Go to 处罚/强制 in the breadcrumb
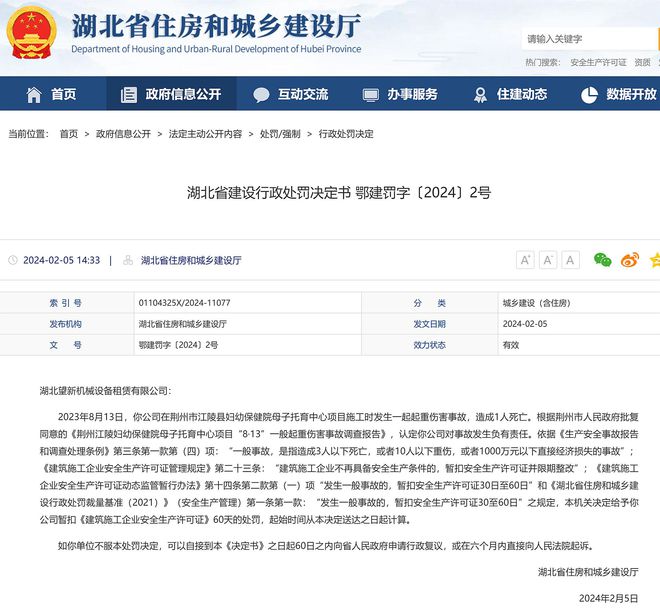The height and width of the screenshot is (615, 660). [x=280, y=134]
